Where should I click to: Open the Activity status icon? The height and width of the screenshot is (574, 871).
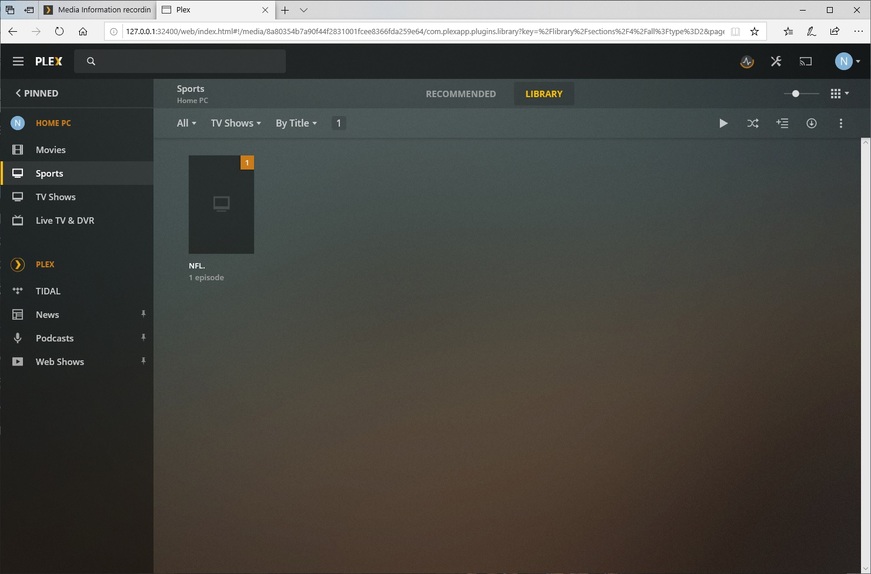(747, 61)
